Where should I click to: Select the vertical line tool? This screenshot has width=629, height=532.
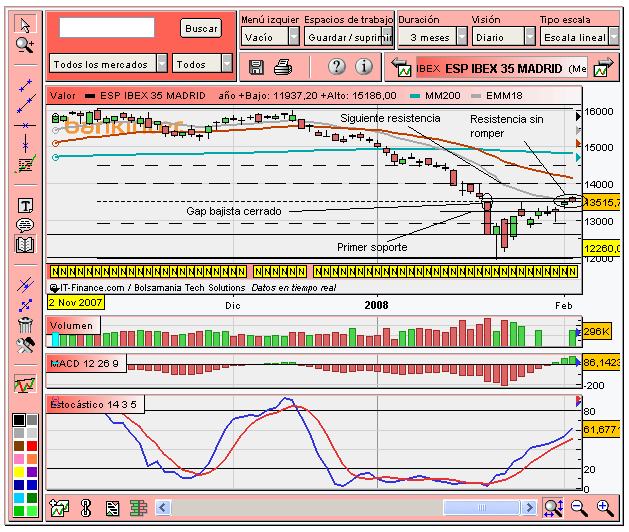[x=25, y=142]
